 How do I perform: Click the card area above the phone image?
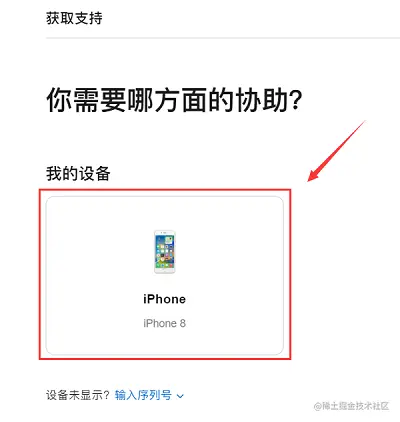(x=165, y=213)
